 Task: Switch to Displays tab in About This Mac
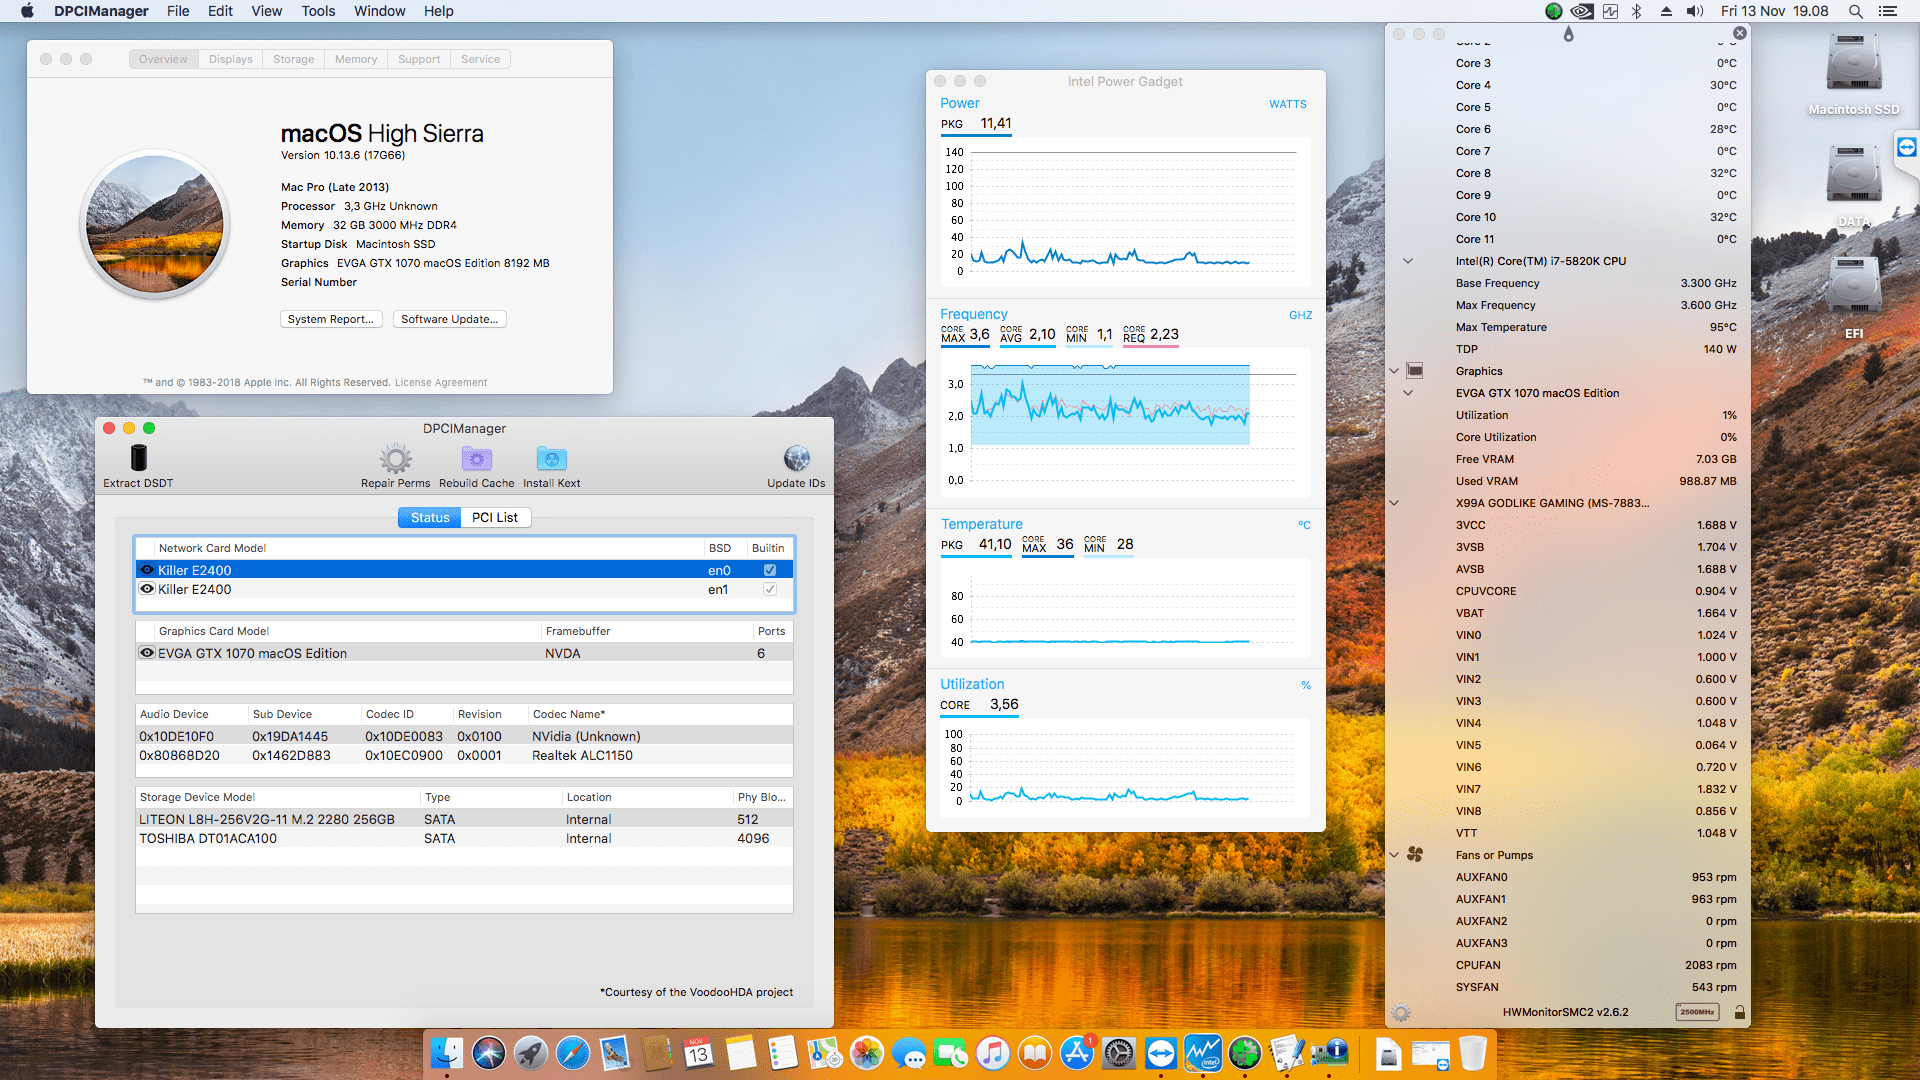tap(231, 59)
